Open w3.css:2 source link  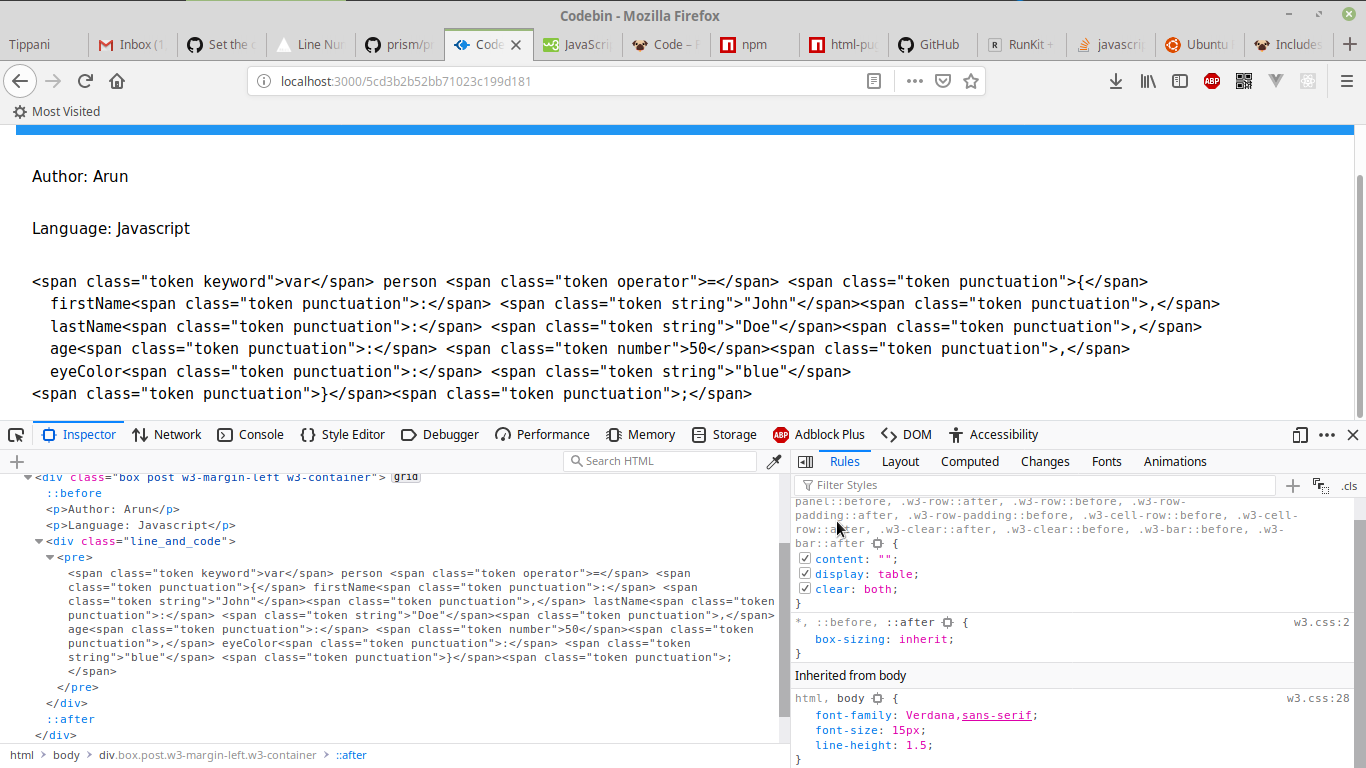[x=1322, y=622]
